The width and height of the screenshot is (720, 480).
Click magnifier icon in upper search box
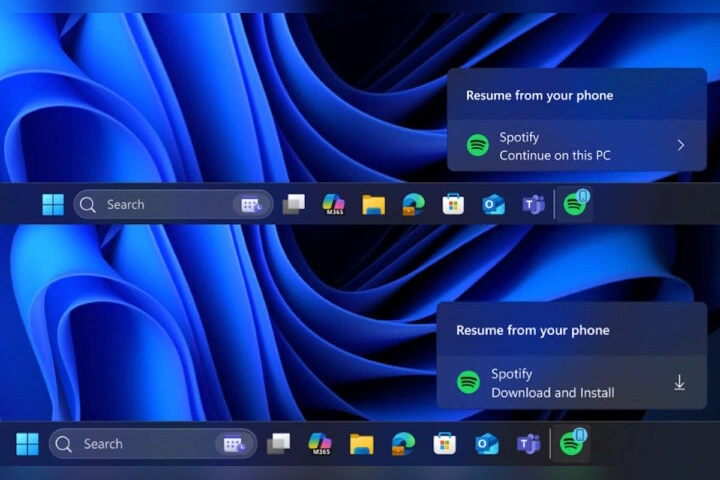[x=87, y=204]
